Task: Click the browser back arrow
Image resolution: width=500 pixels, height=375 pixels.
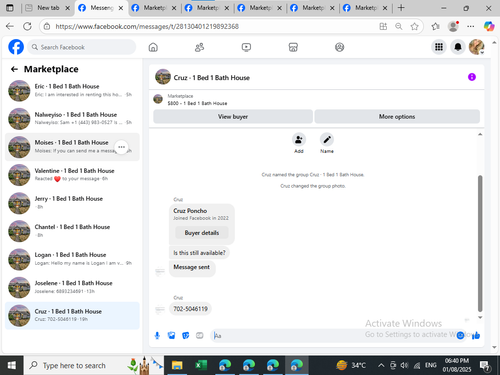Action: click(10, 26)
